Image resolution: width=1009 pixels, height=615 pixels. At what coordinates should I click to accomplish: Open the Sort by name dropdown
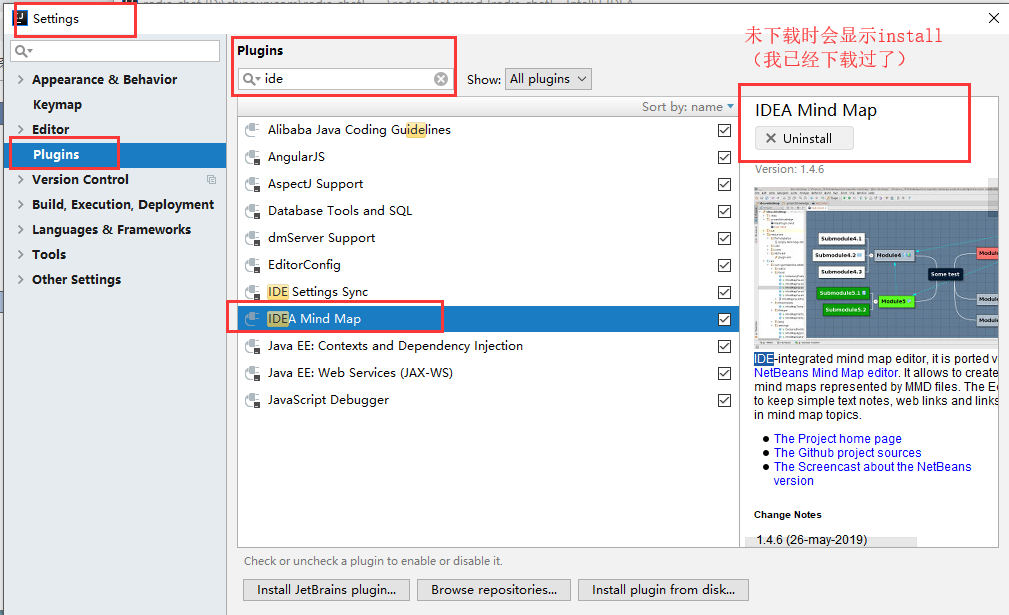pos(687,107)
